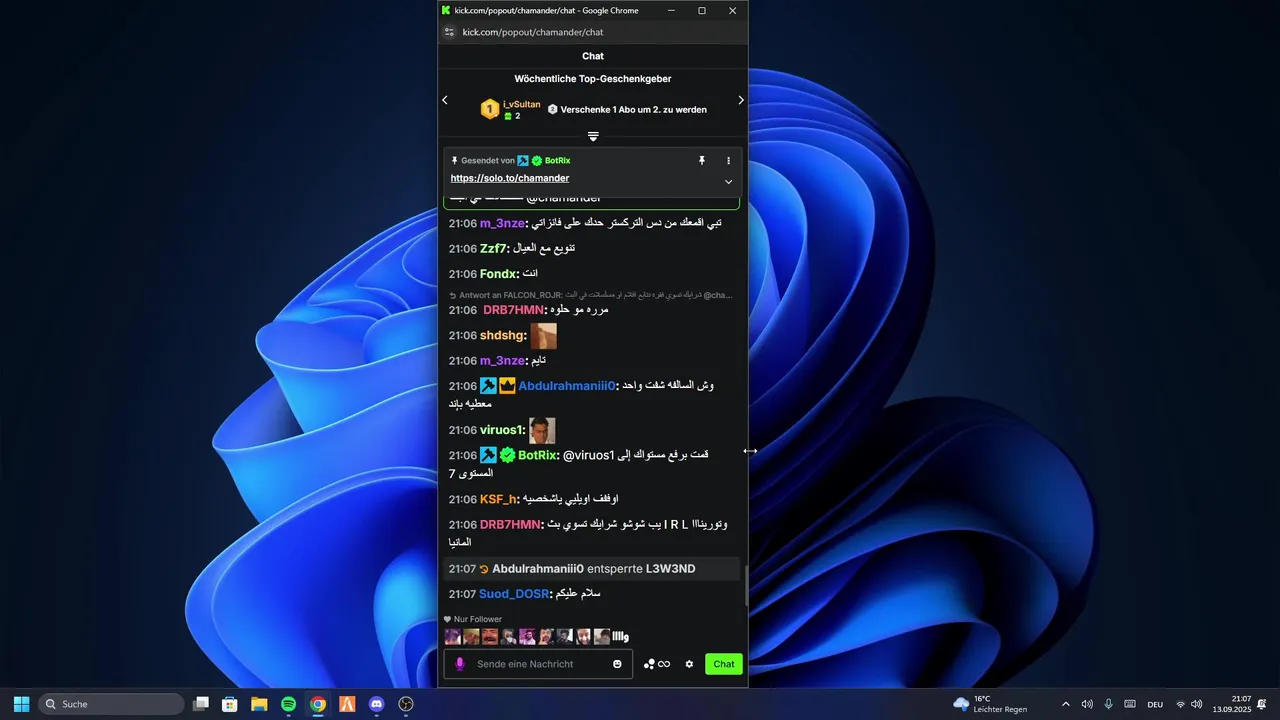1280x720 pixels.
Task: Click verified badge in pinned message header
Action: coord(537,160)
